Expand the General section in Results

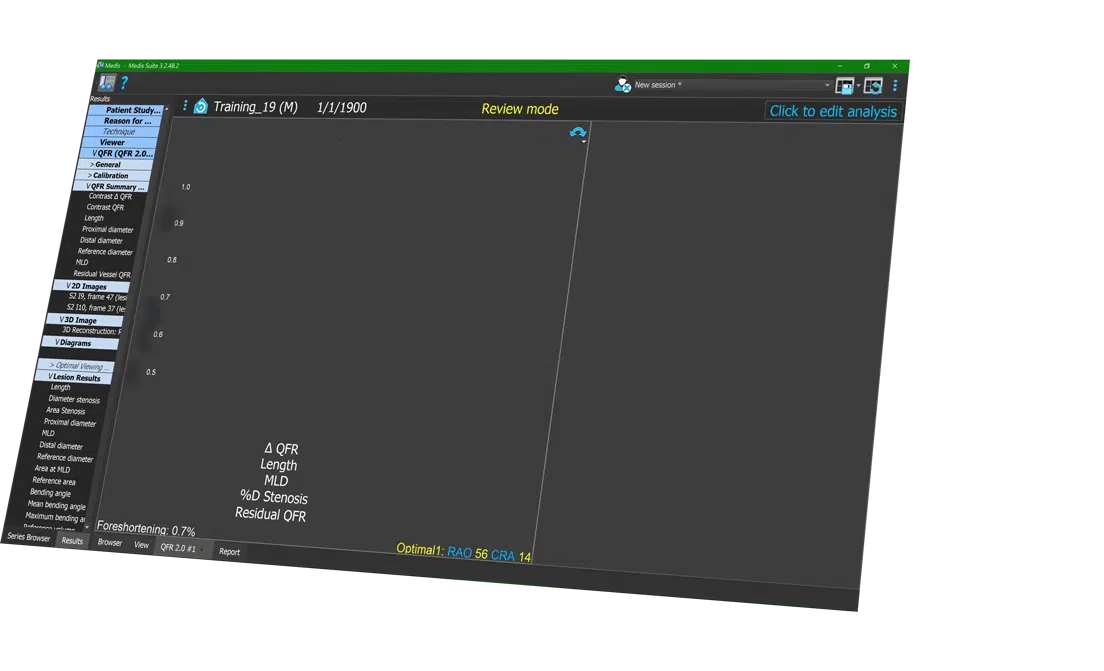coord(92,164)
